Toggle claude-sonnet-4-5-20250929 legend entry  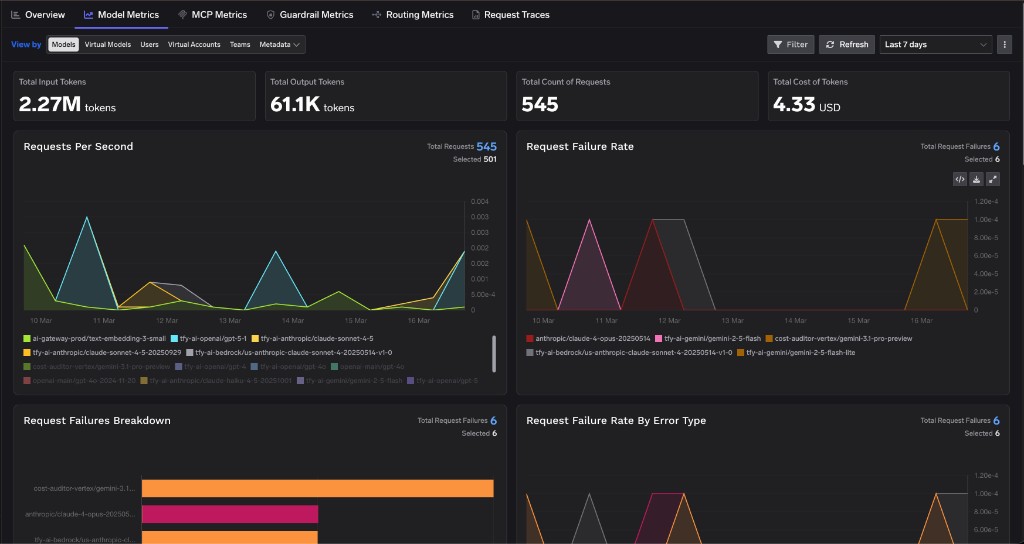102,352
